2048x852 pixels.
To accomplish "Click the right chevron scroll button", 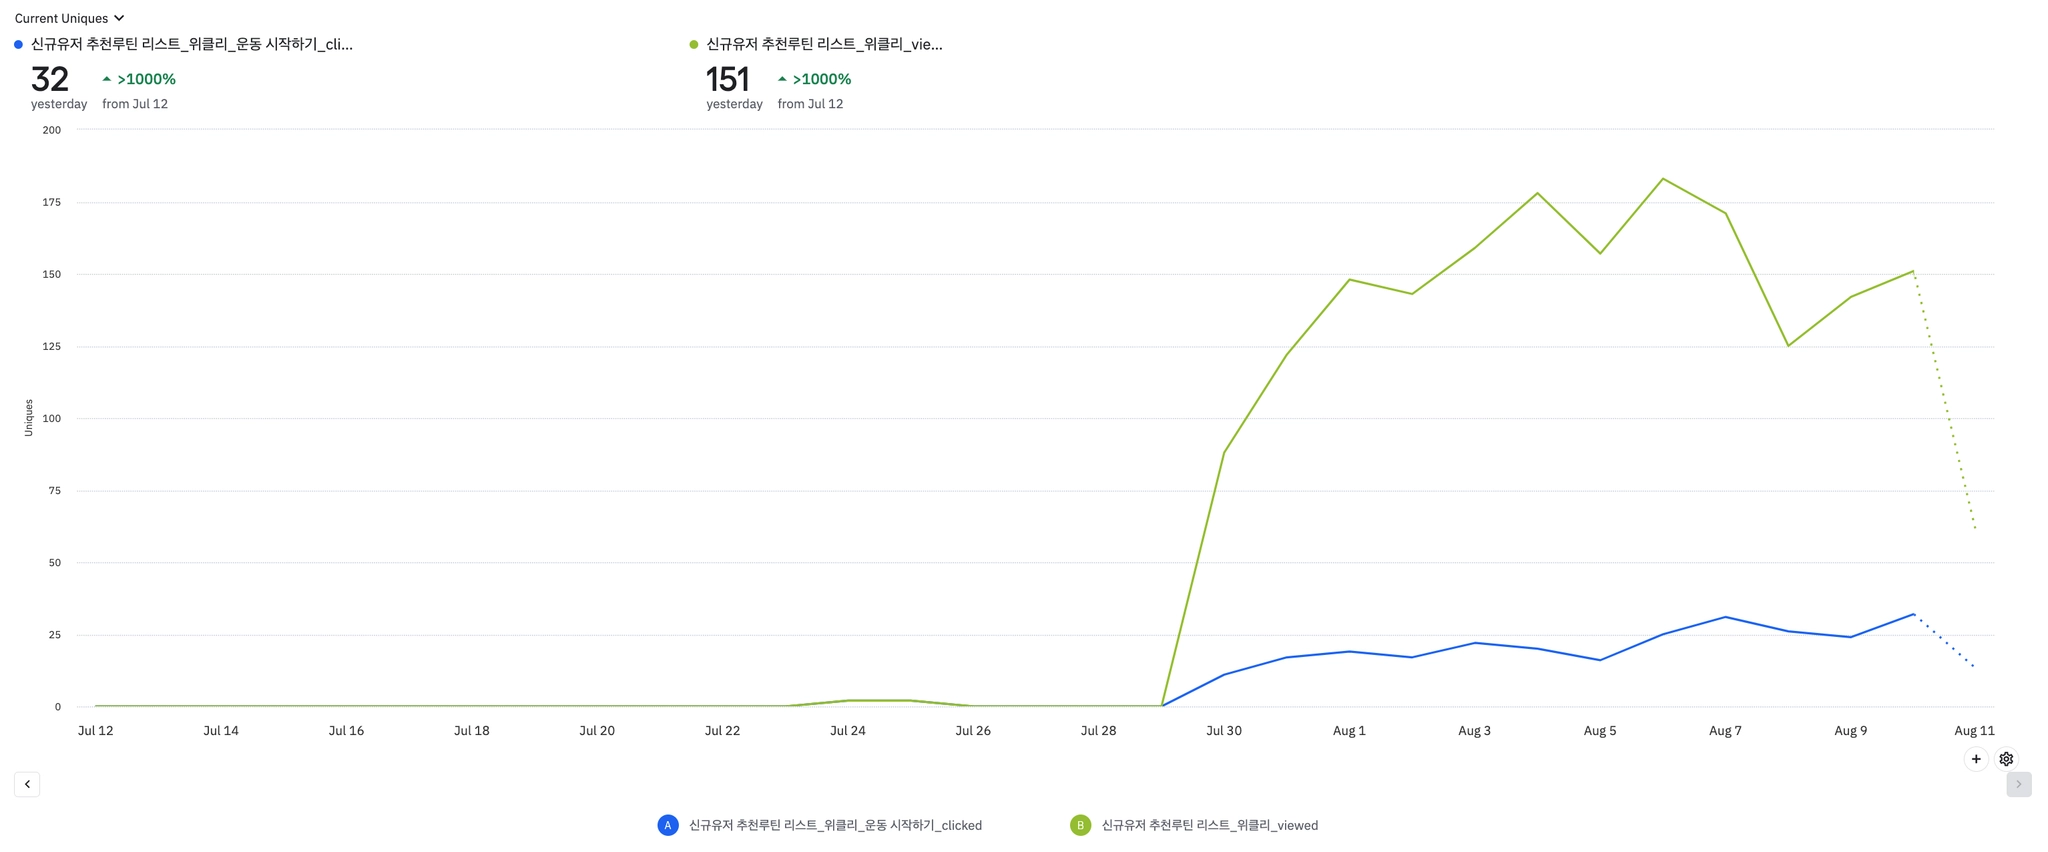I will (x=2018, y=784).
